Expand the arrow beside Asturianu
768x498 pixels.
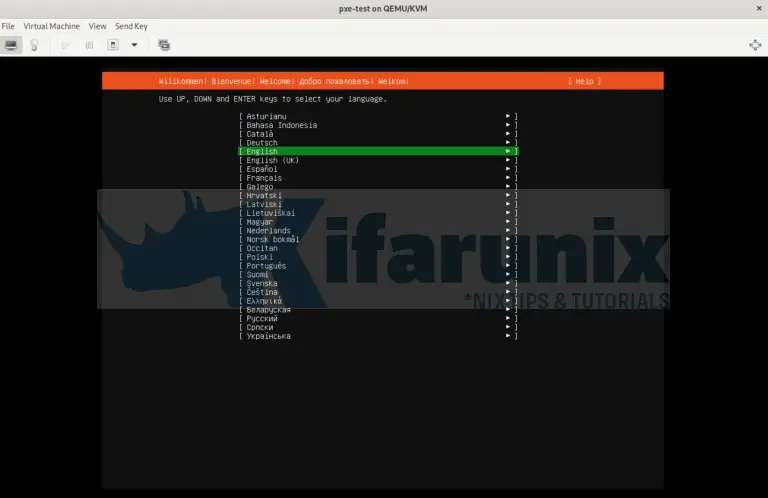508,117
